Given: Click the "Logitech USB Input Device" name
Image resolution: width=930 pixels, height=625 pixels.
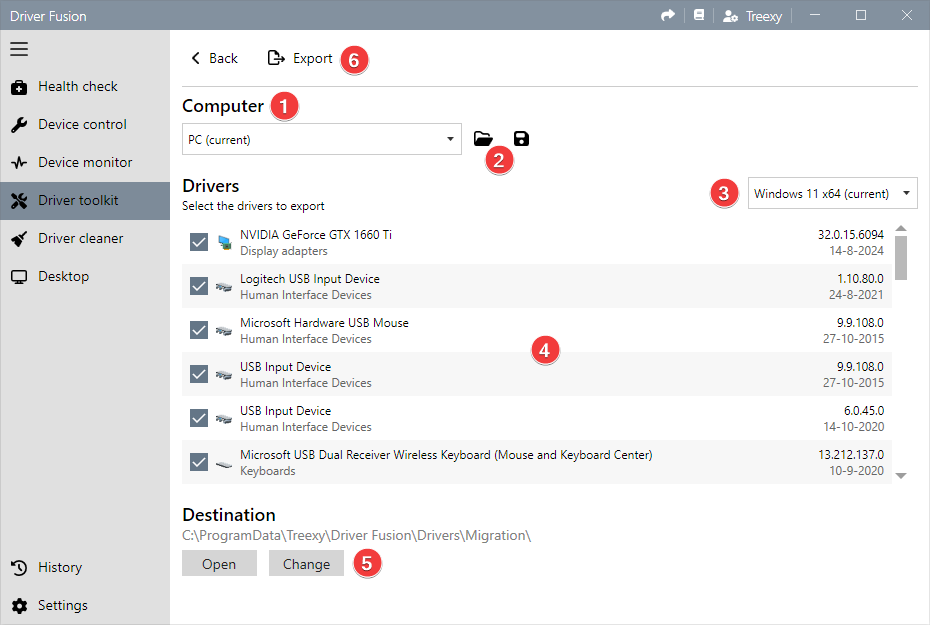Looking at the screenshot, I should click(310, 279).
